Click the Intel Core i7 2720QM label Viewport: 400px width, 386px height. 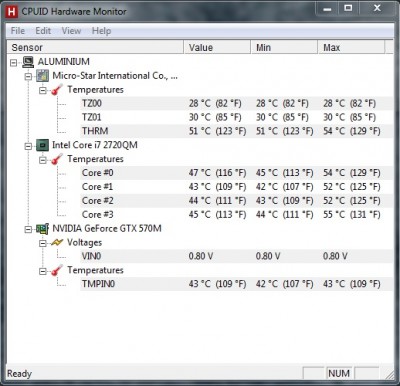click(95, 145)
